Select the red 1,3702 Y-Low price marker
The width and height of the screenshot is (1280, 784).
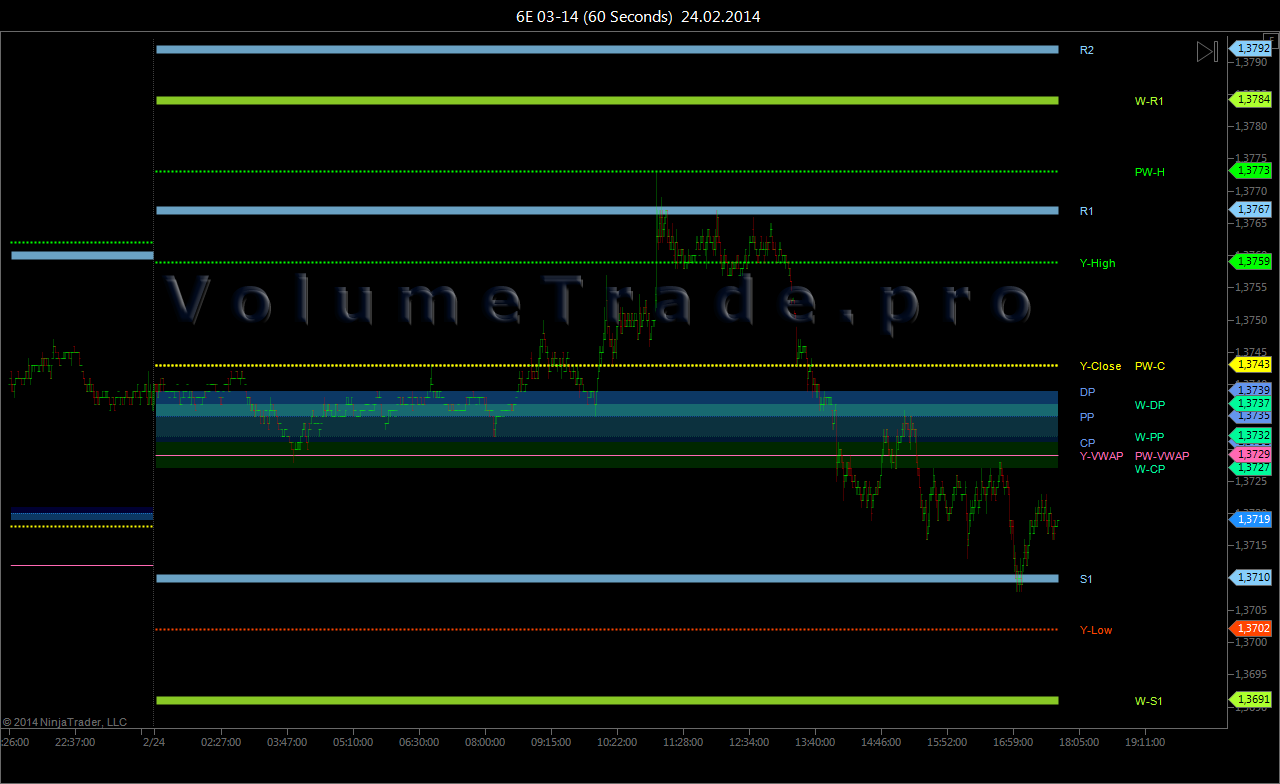(1250, 628)
